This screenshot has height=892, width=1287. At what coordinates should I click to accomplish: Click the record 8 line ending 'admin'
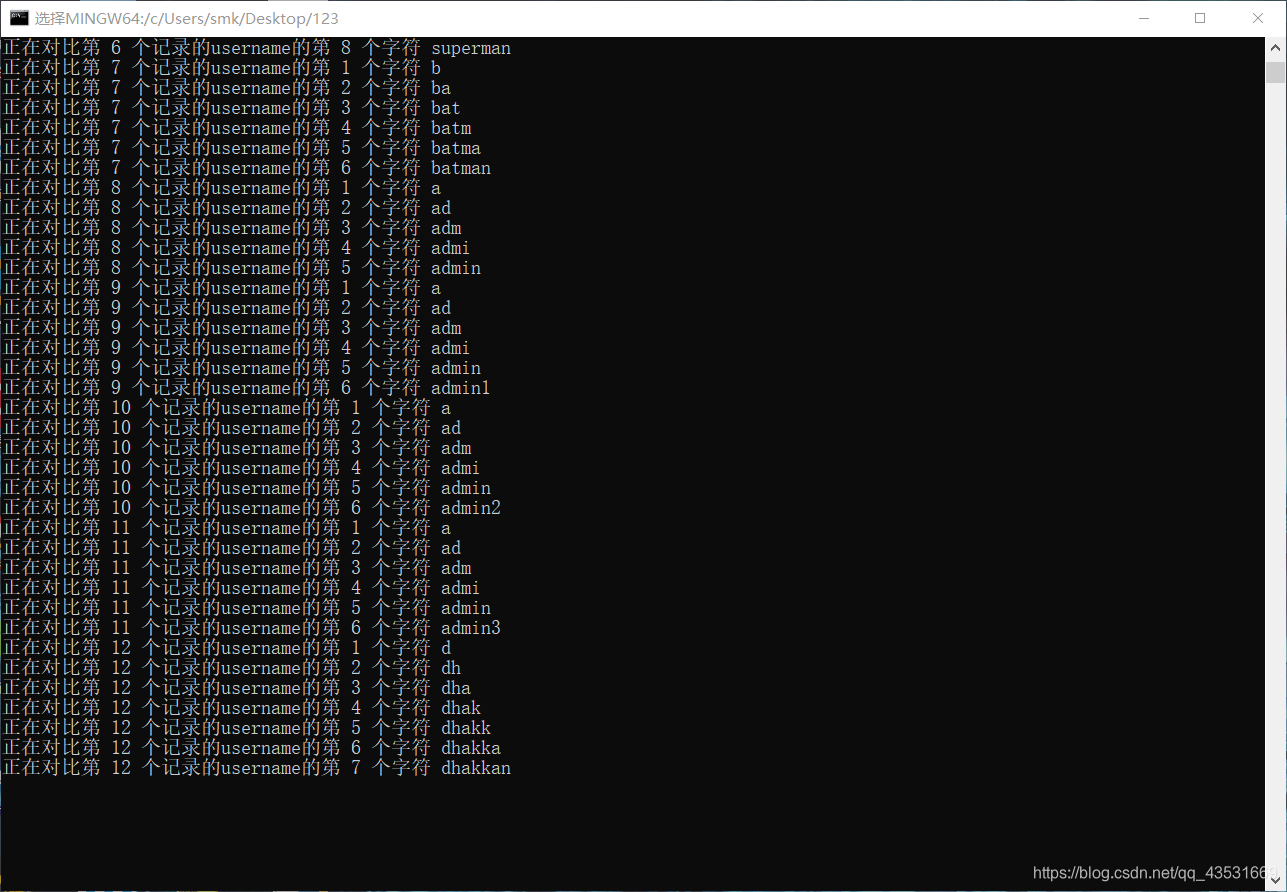coord(241,268)
